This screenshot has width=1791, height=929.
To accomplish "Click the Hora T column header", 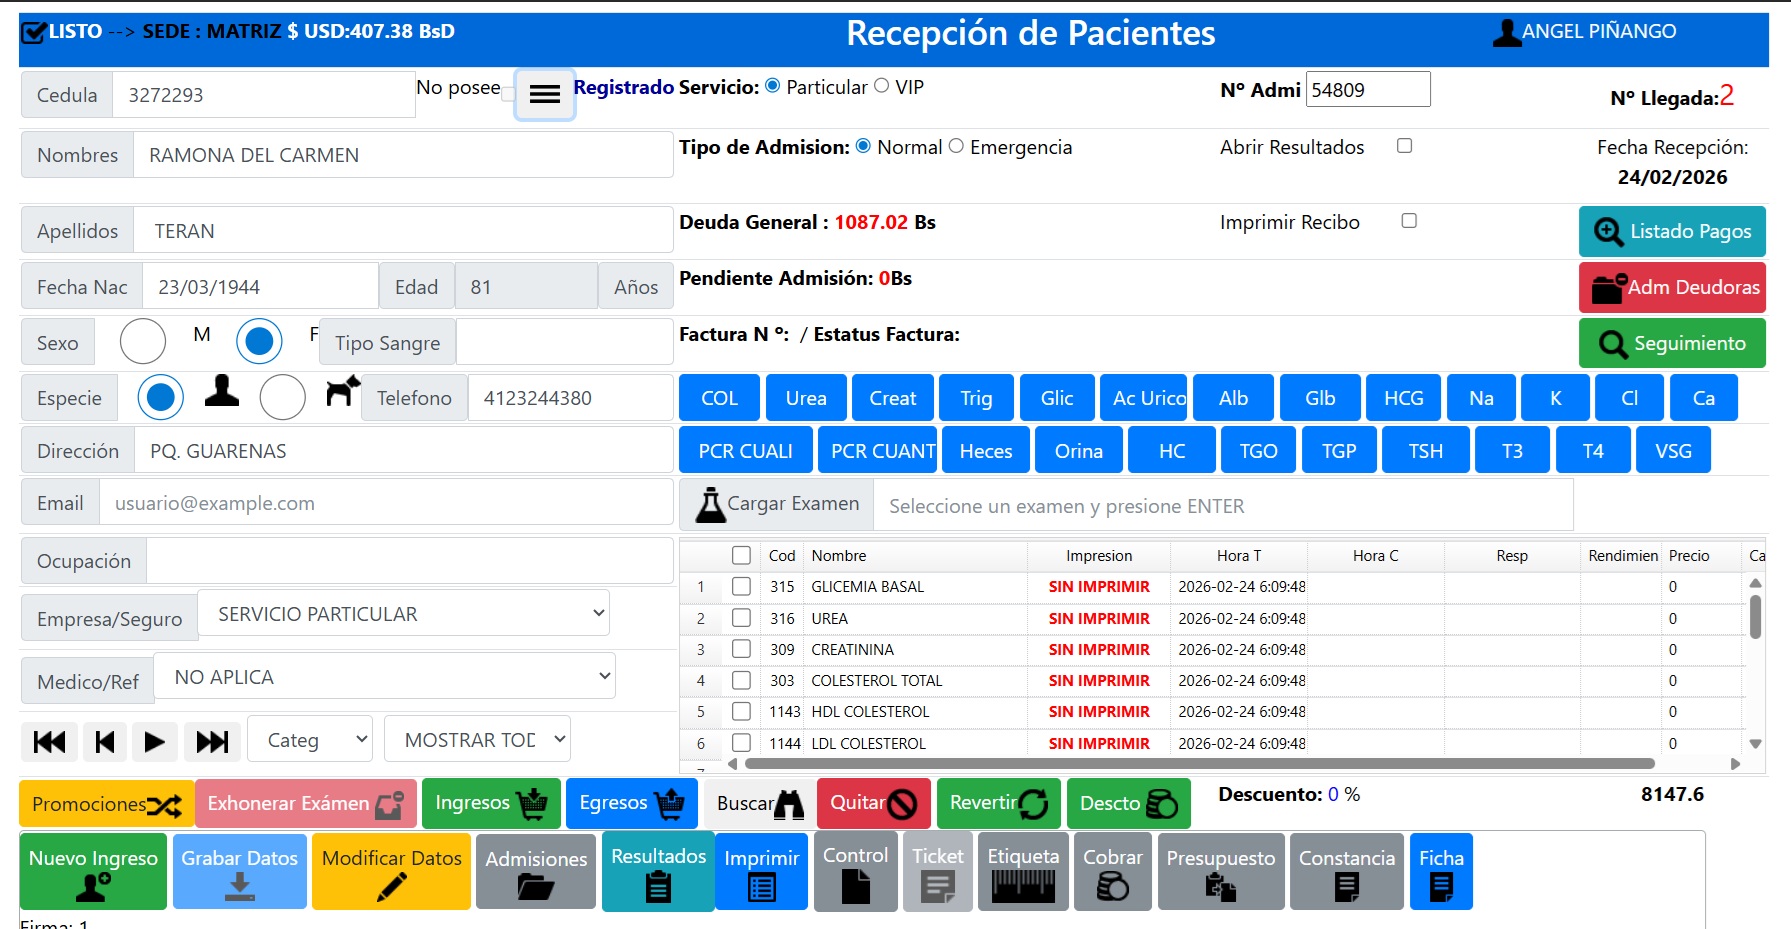I will point(1238,556).
